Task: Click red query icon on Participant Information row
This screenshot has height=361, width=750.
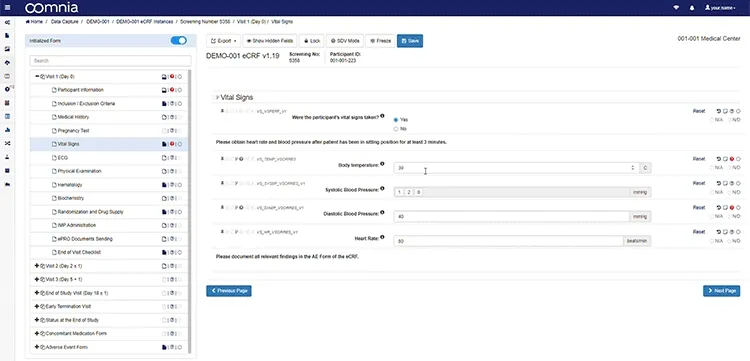Action: (172, 89)
